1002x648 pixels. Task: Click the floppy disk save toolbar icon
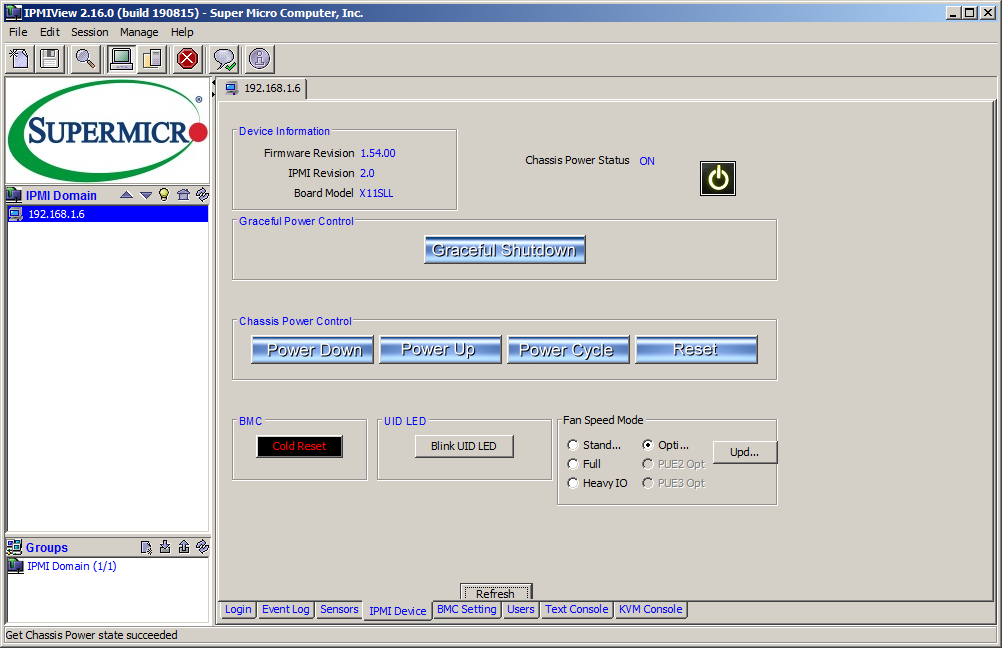[50, 59]
